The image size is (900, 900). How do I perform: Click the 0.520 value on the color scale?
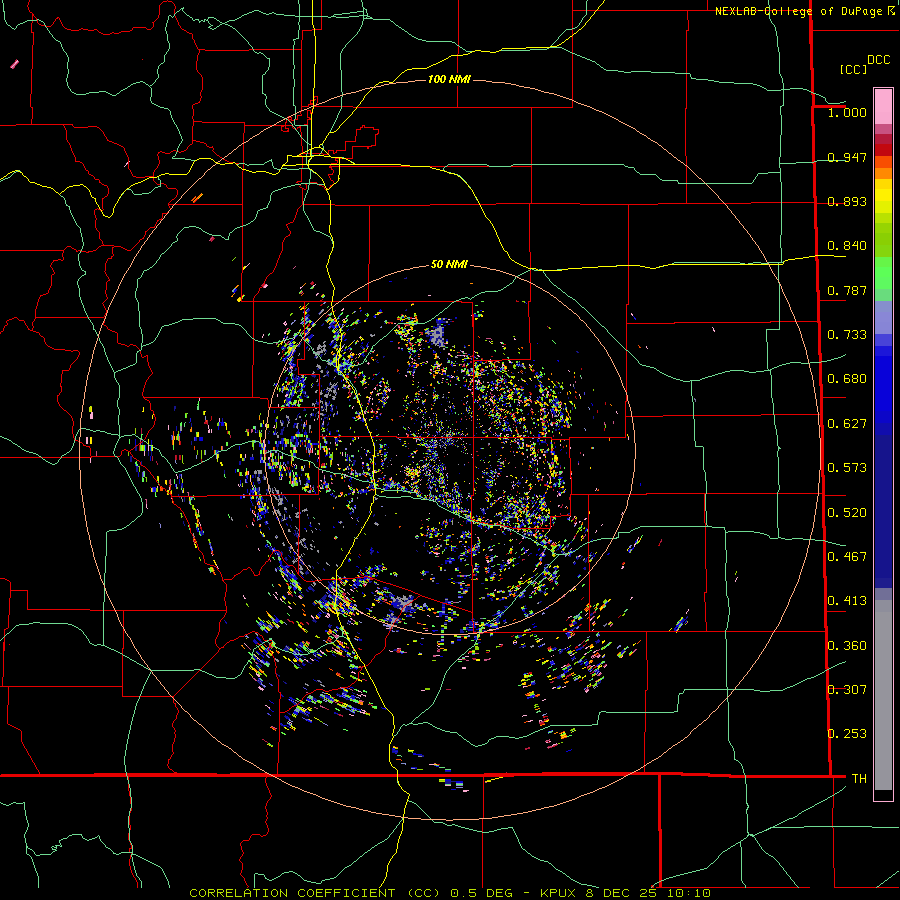coord(847,513)
